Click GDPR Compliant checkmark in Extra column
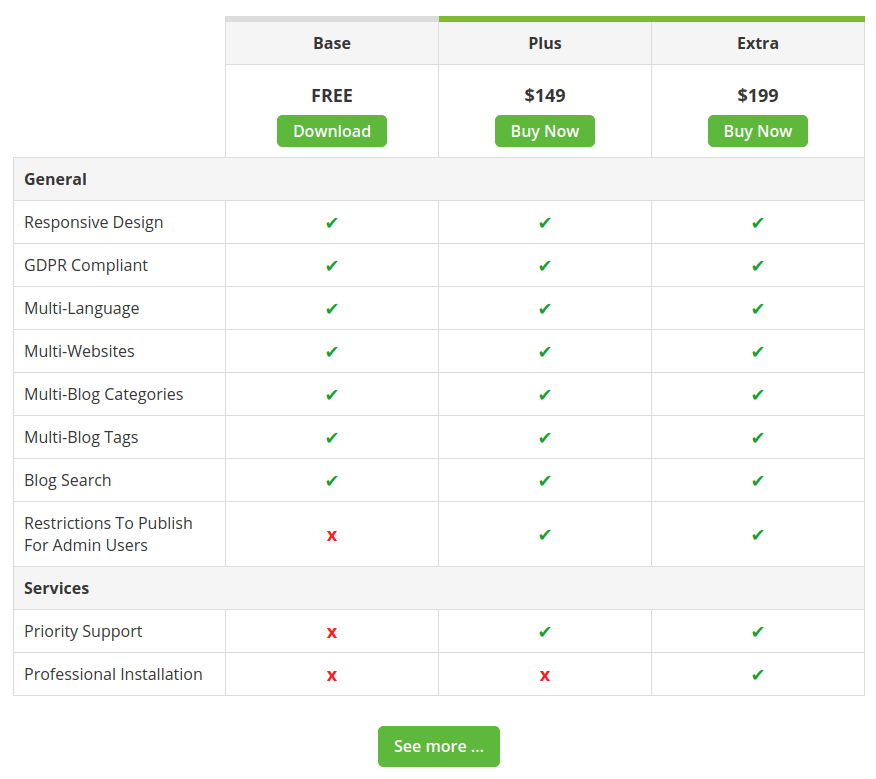 coord(758,266)
